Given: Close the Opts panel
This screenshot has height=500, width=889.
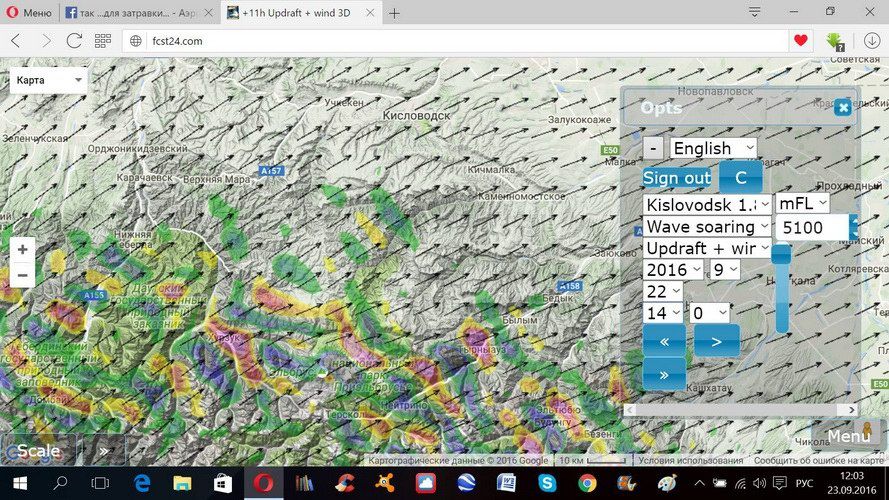Looking at the screenshot, I should pyautogui.click(x=843, y=107).
